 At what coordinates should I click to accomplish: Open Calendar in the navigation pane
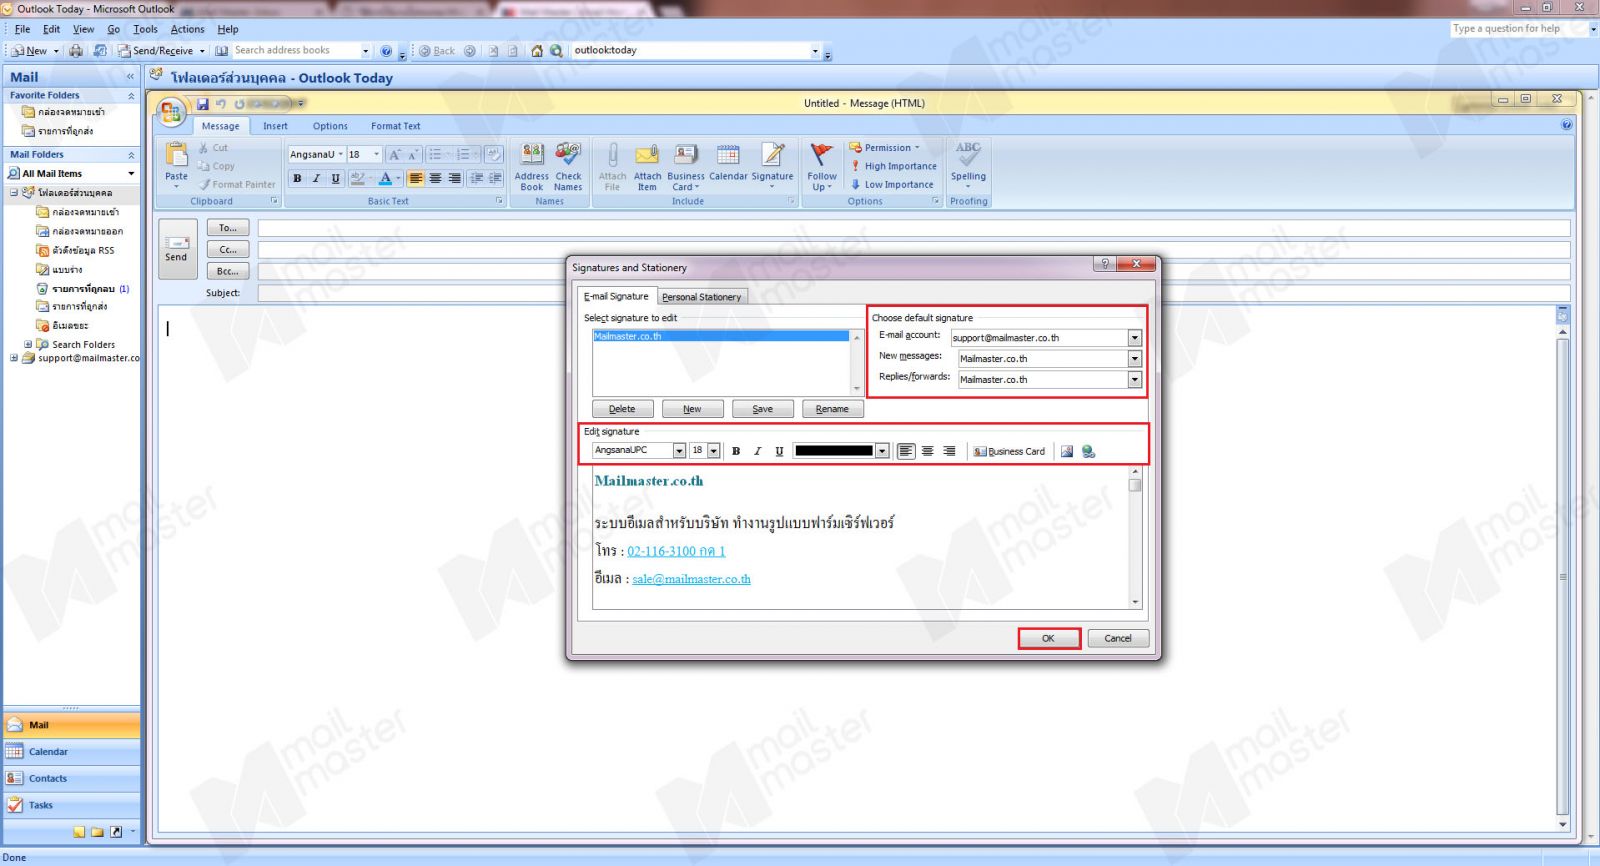pos(71,752)
